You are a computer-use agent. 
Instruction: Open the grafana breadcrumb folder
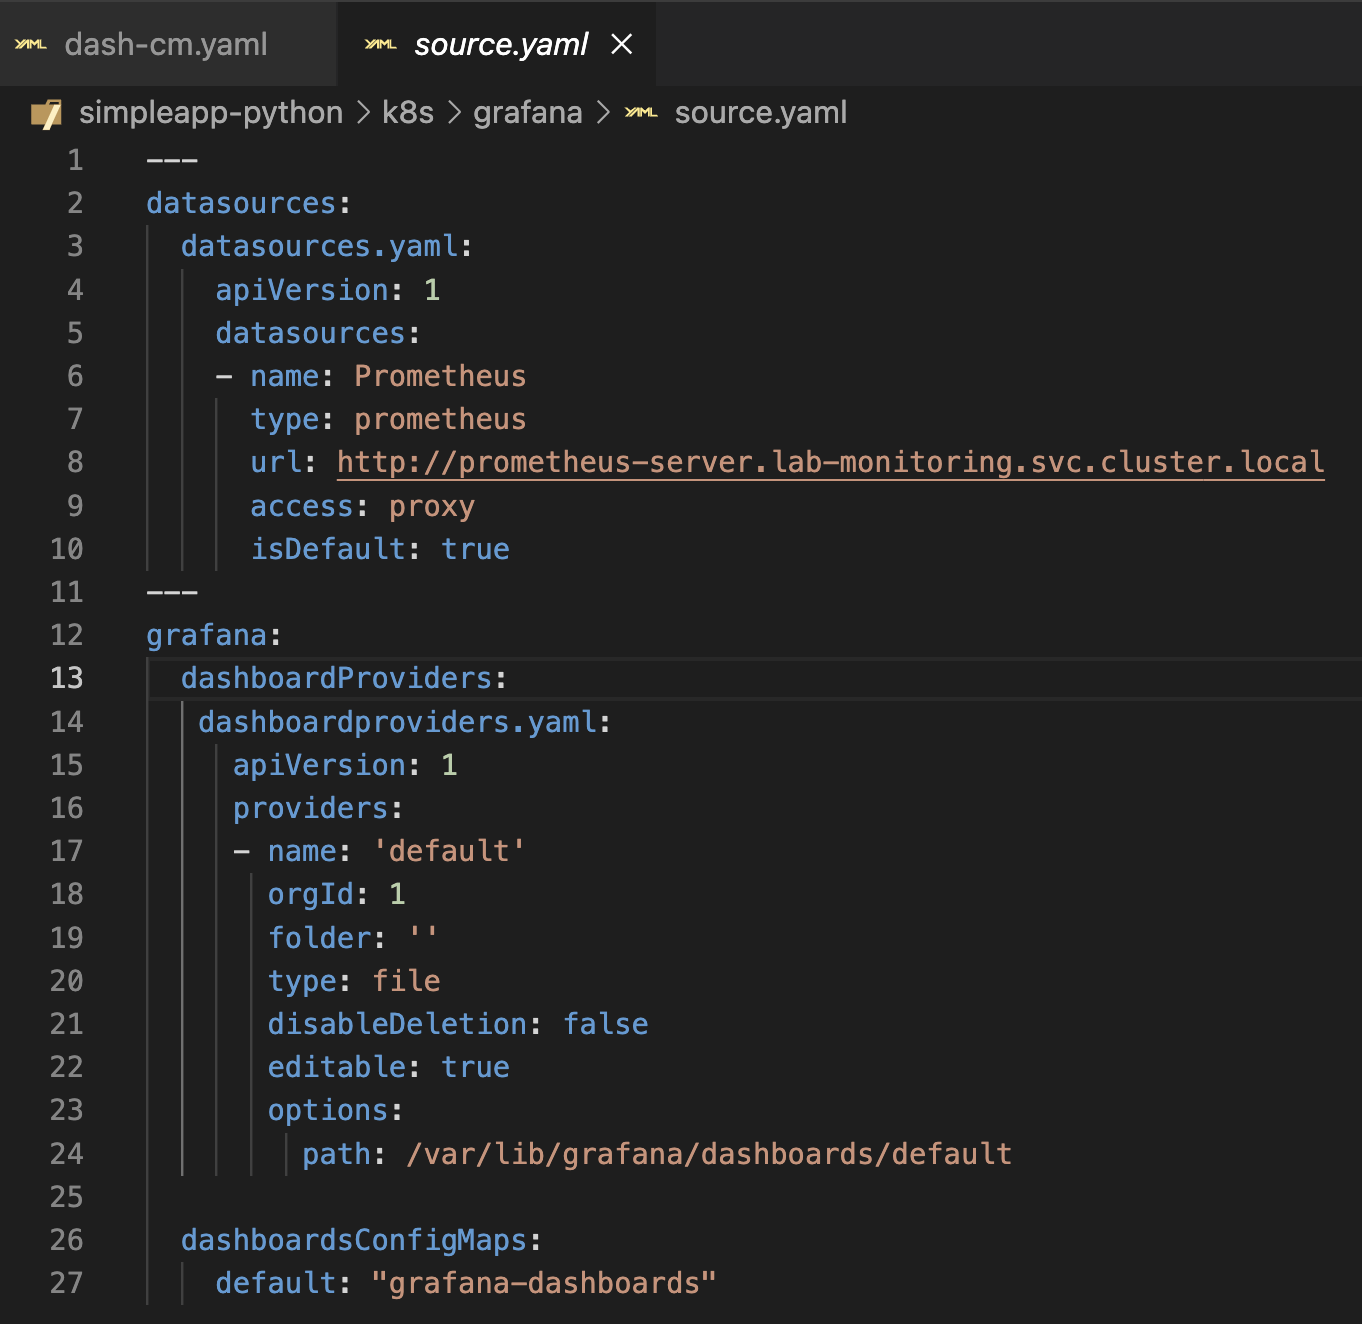point(527,113)
